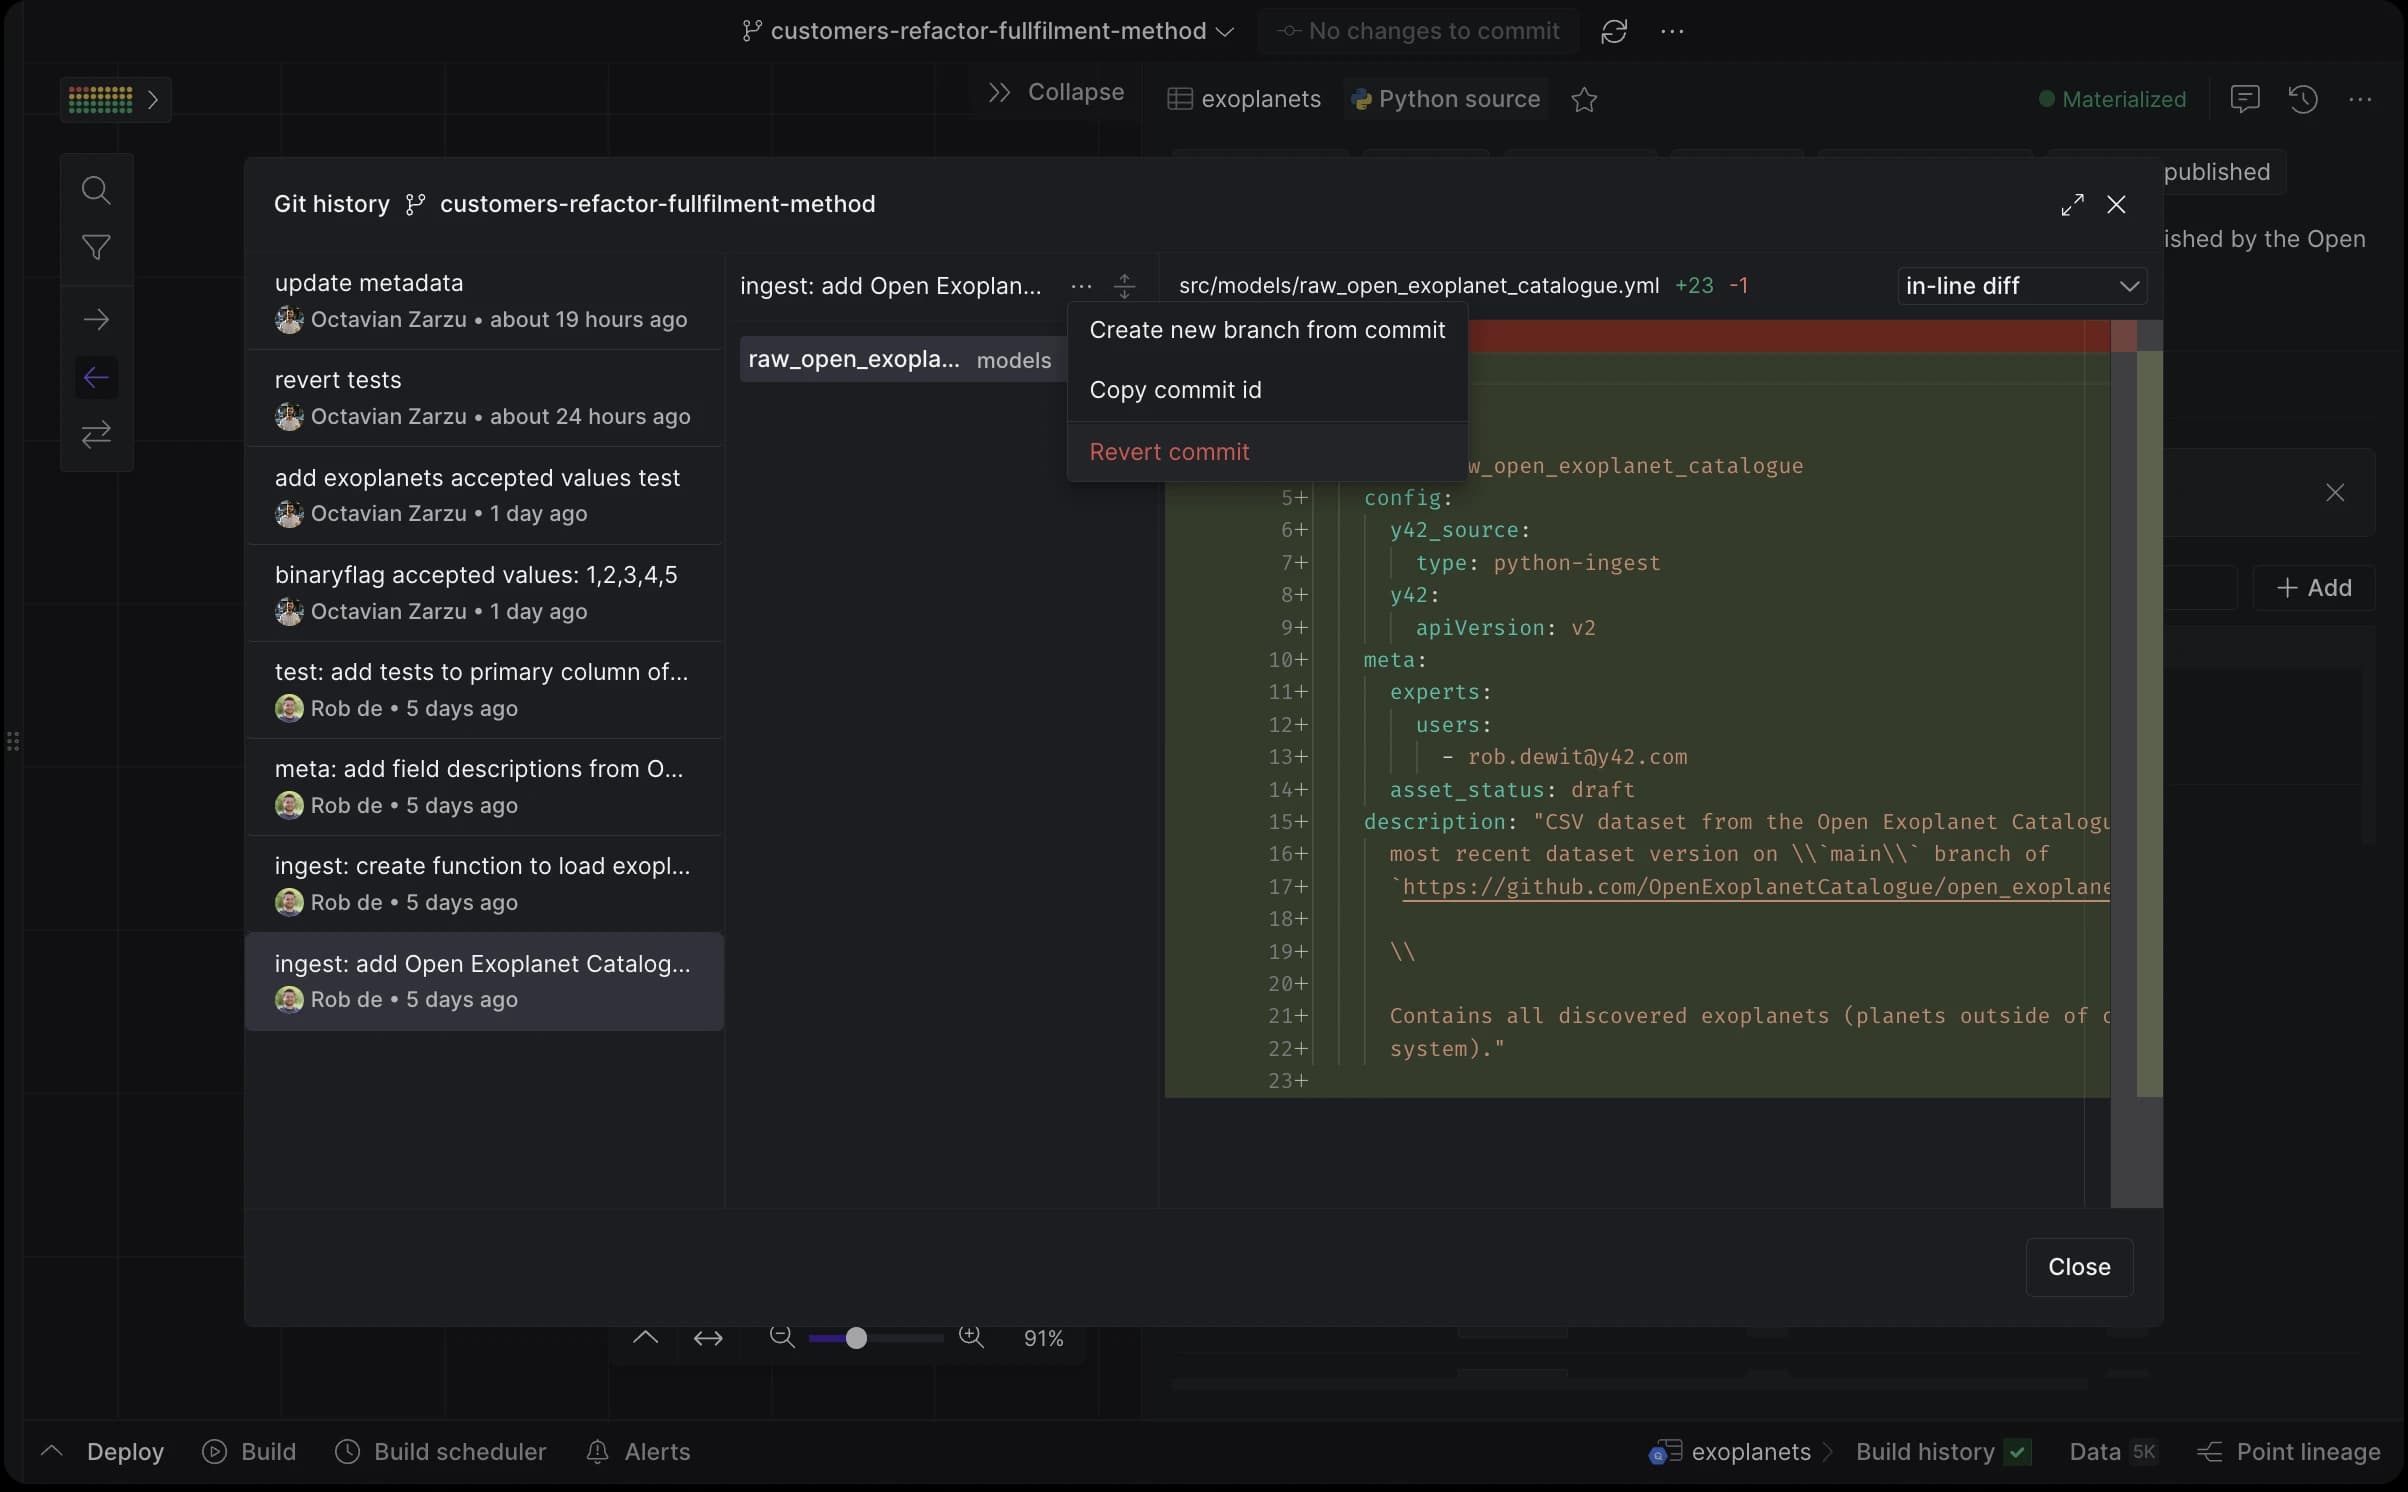Expand the Git history panel fullscreen toggle
The height and width of the screenshot is (1492, 2408).
point(2071,205)
